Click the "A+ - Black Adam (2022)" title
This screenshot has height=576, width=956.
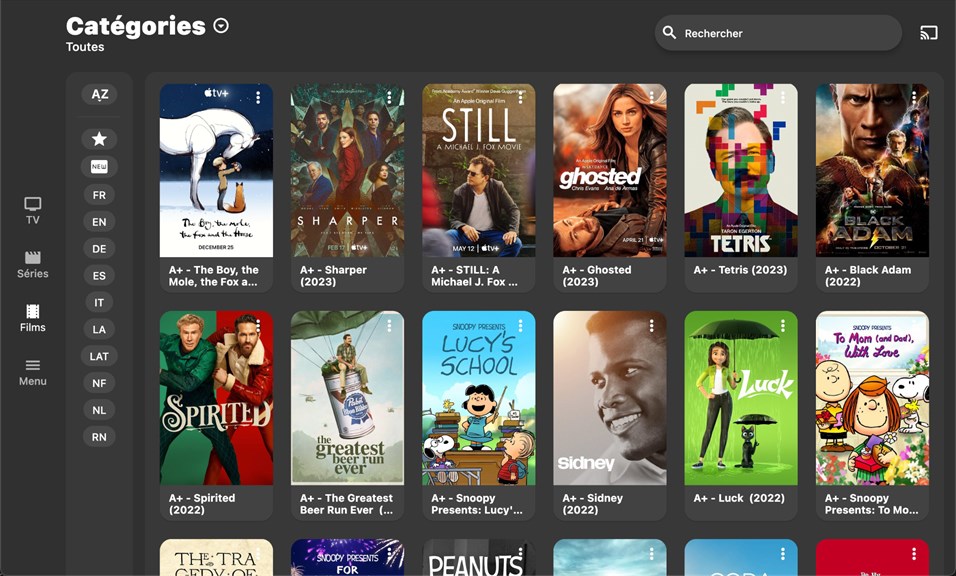click(x=868, y=276)
